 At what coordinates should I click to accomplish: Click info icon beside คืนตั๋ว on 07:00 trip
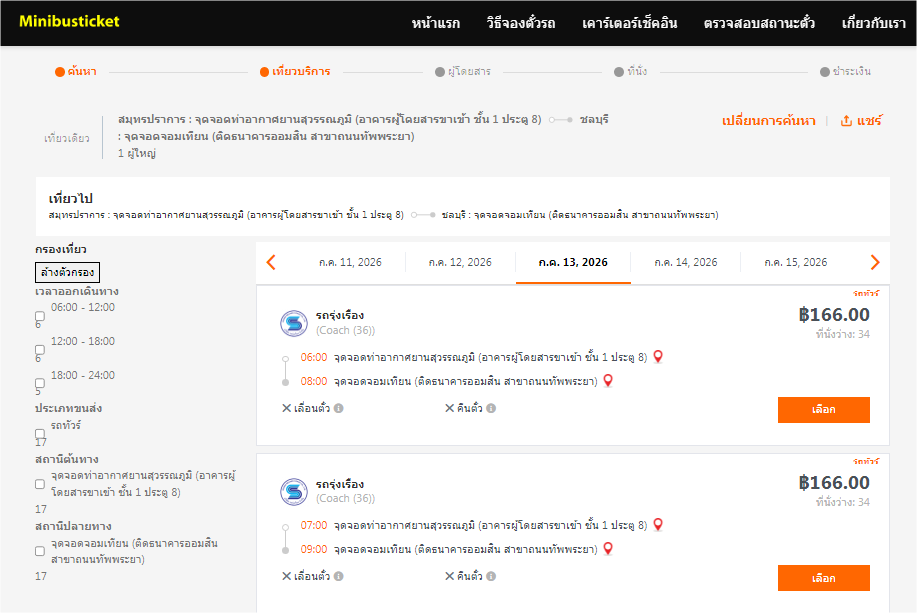491,576
